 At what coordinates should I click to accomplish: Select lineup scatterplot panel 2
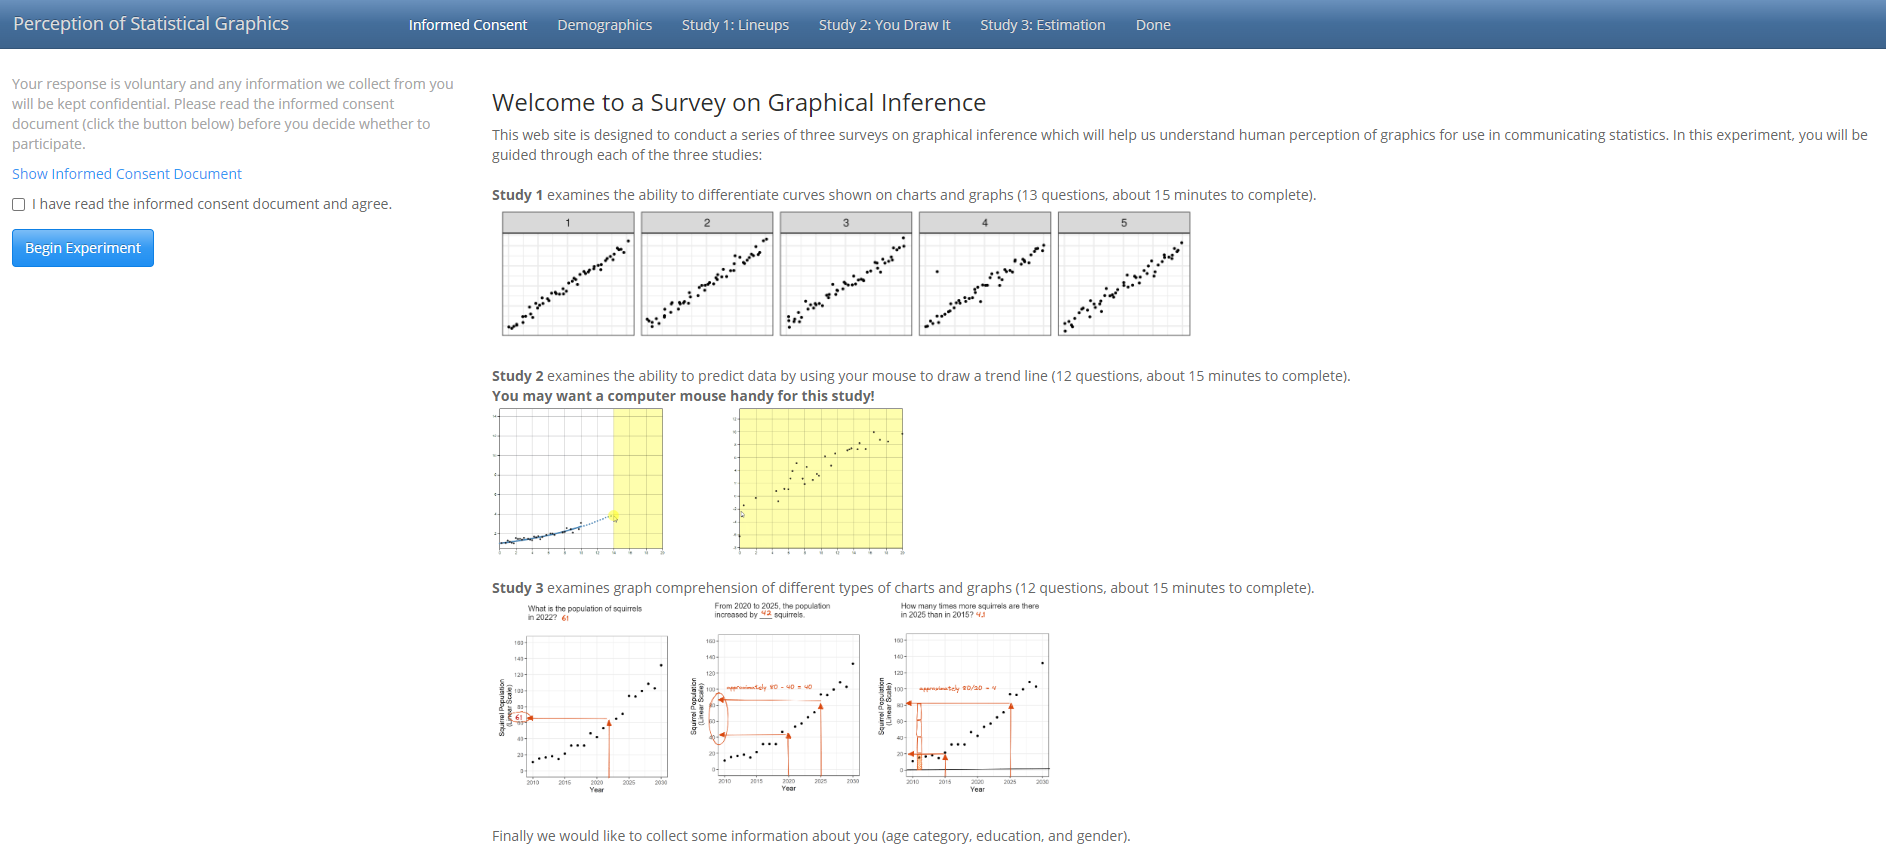707,274
